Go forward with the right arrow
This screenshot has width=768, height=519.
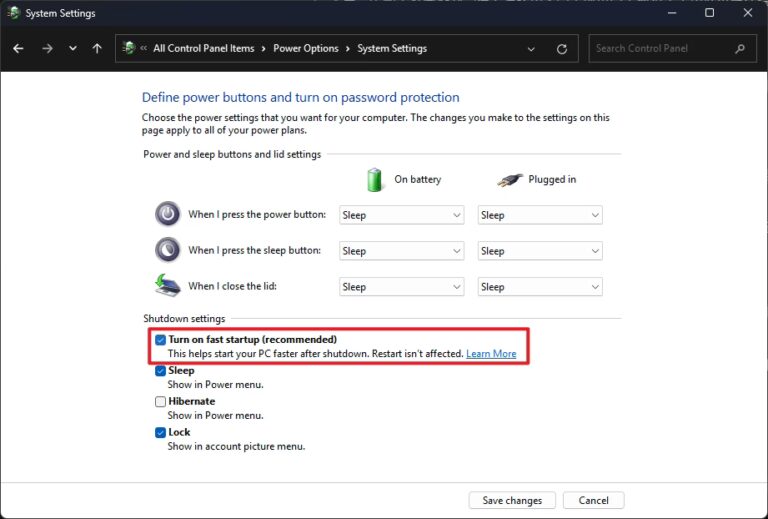point(47,48)
